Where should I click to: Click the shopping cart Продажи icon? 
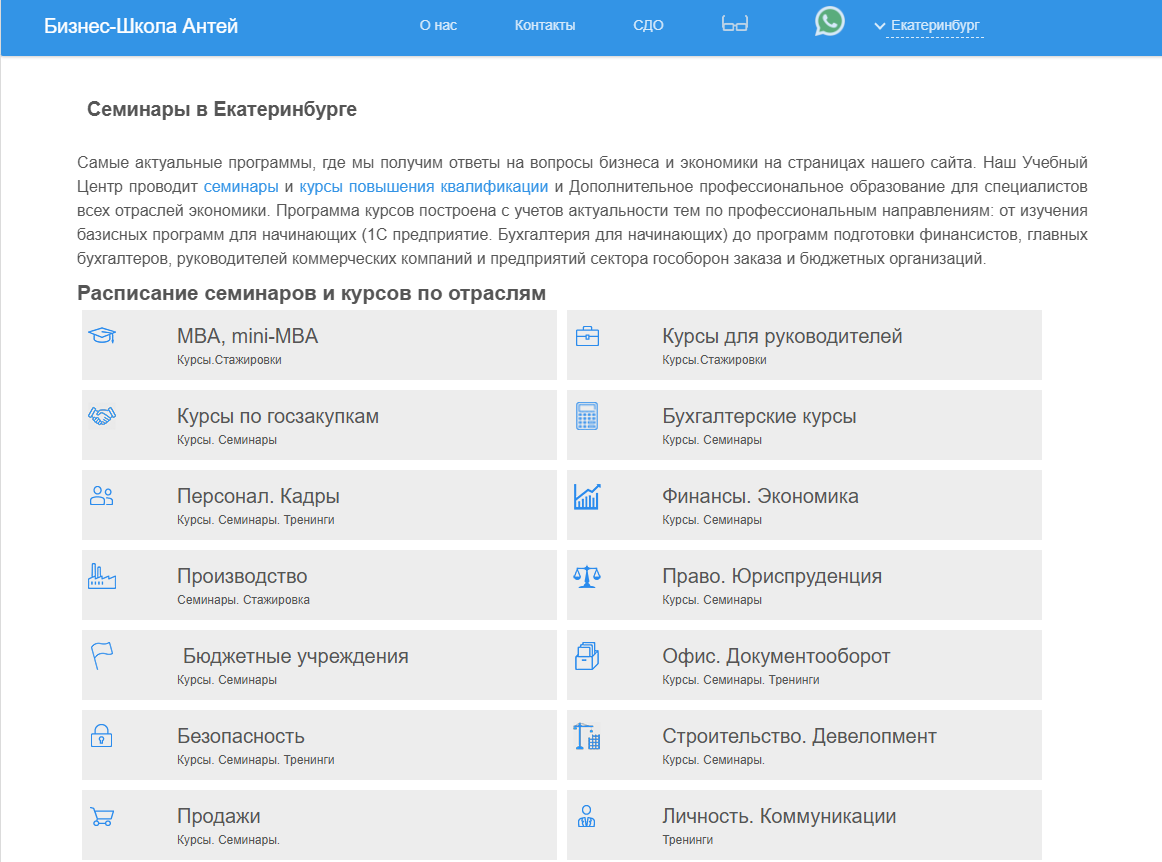[x=102, y=816]
